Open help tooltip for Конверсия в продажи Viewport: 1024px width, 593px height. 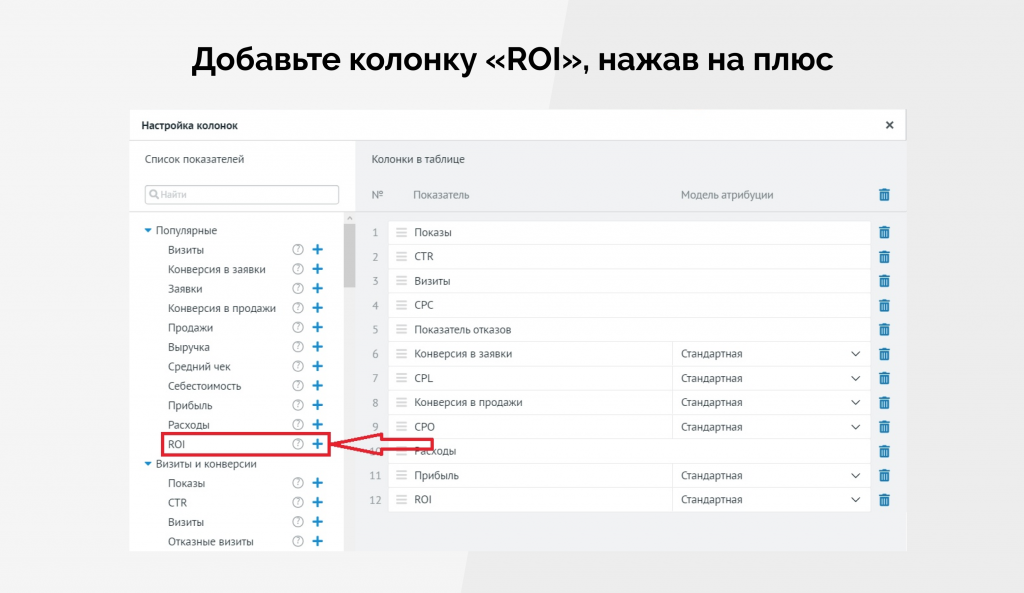click(297, 309)
